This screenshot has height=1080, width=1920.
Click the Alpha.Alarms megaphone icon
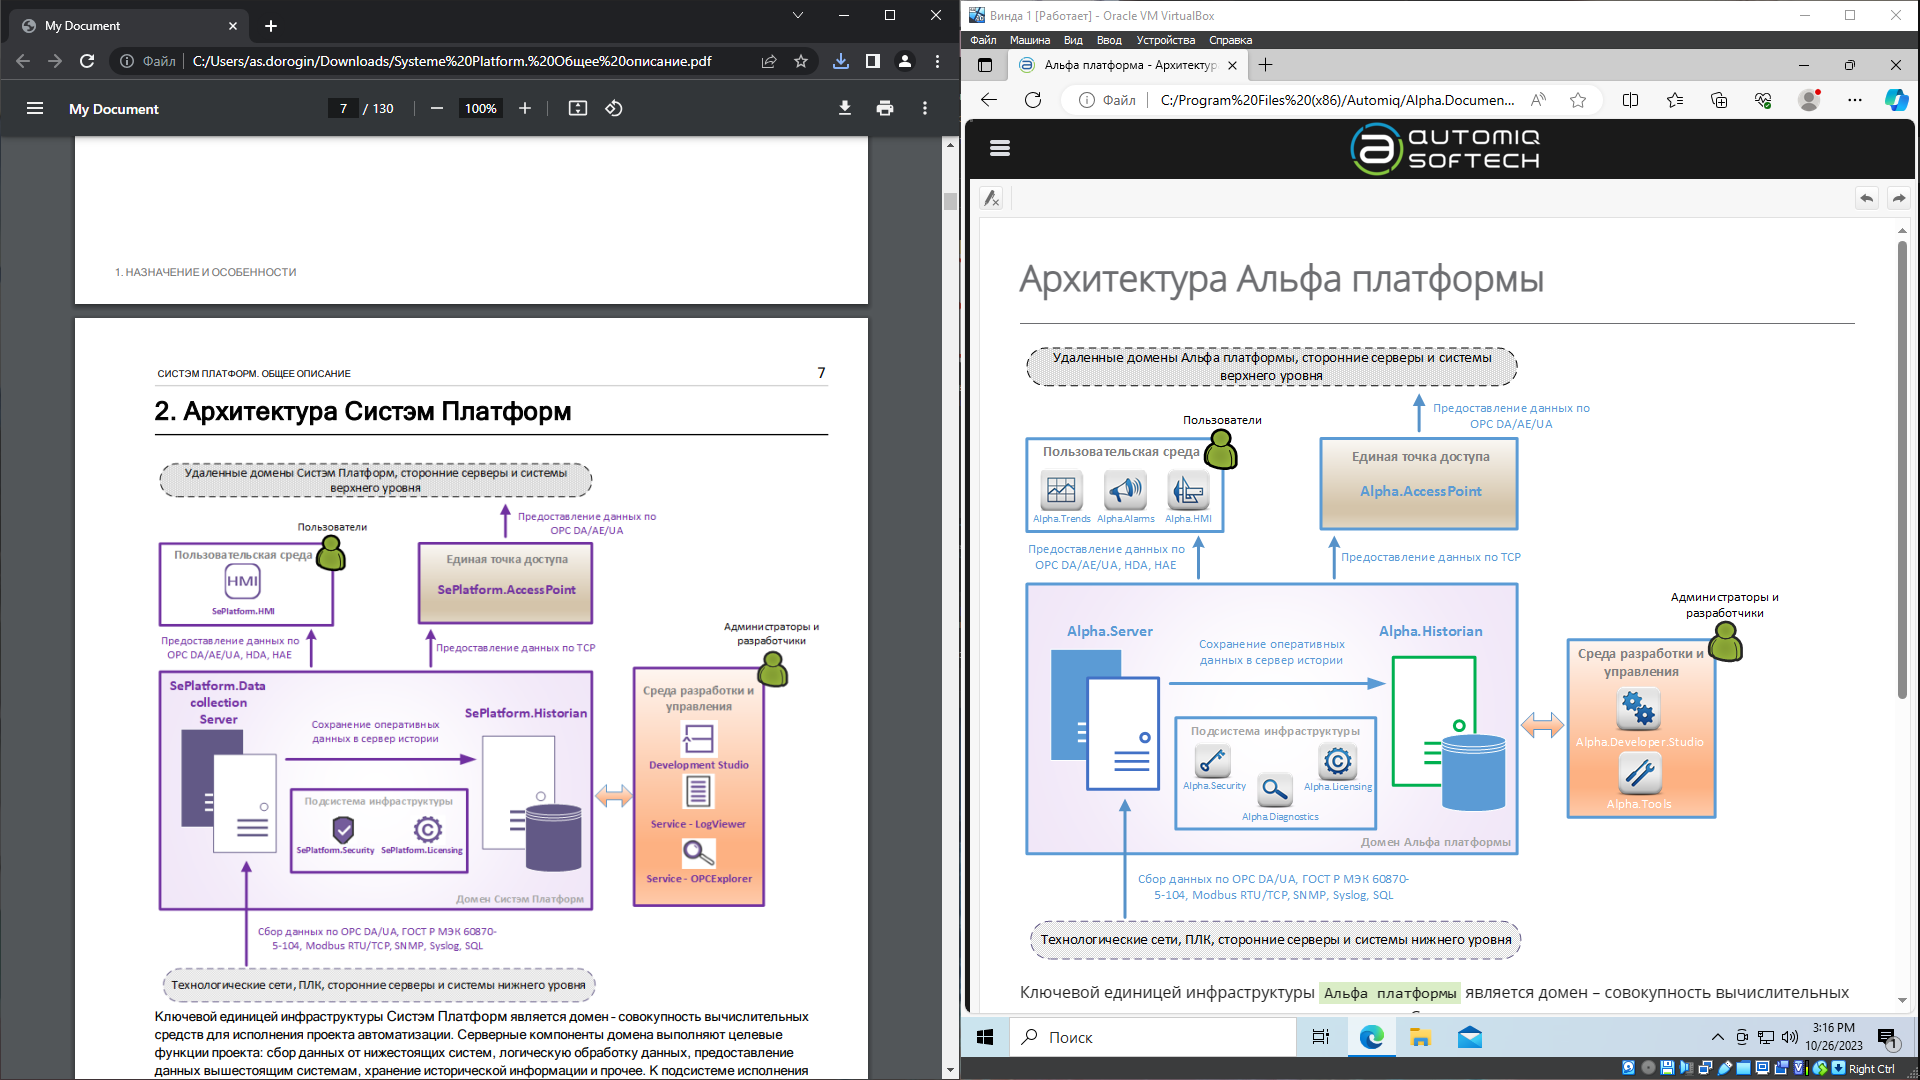(x=1125, y=490)
